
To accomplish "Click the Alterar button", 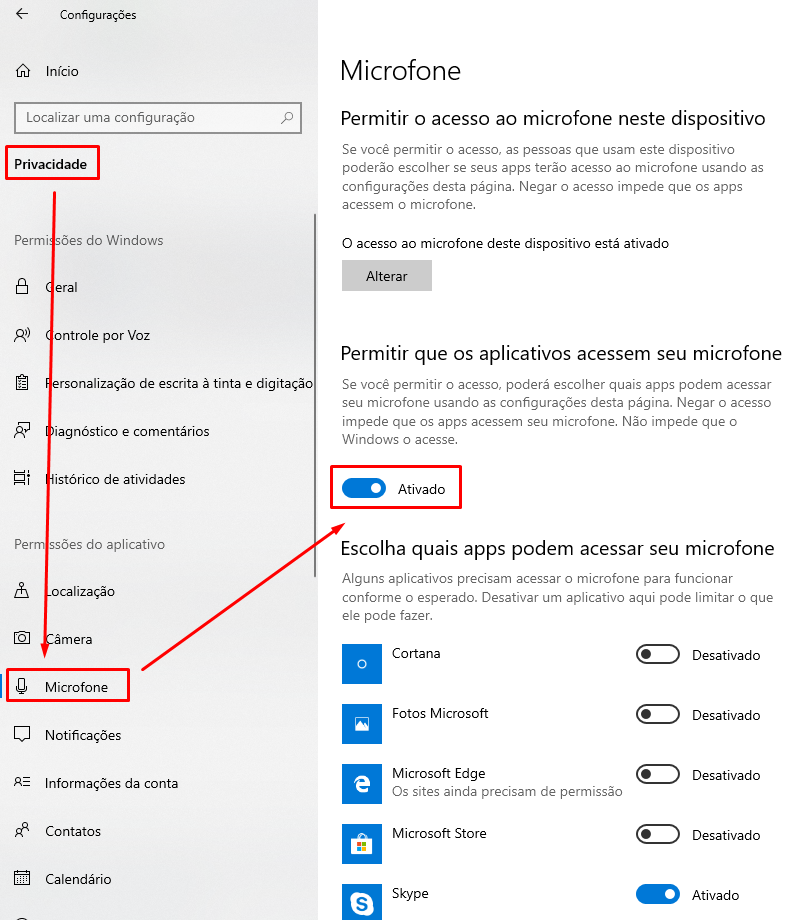I will point(387,276).
